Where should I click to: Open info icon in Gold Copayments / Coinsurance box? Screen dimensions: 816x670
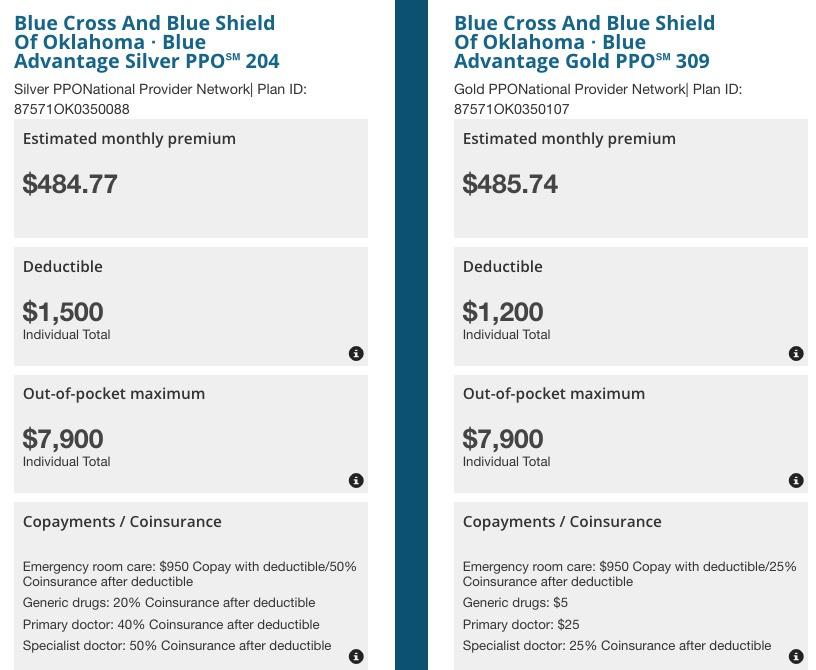[796, 657]
